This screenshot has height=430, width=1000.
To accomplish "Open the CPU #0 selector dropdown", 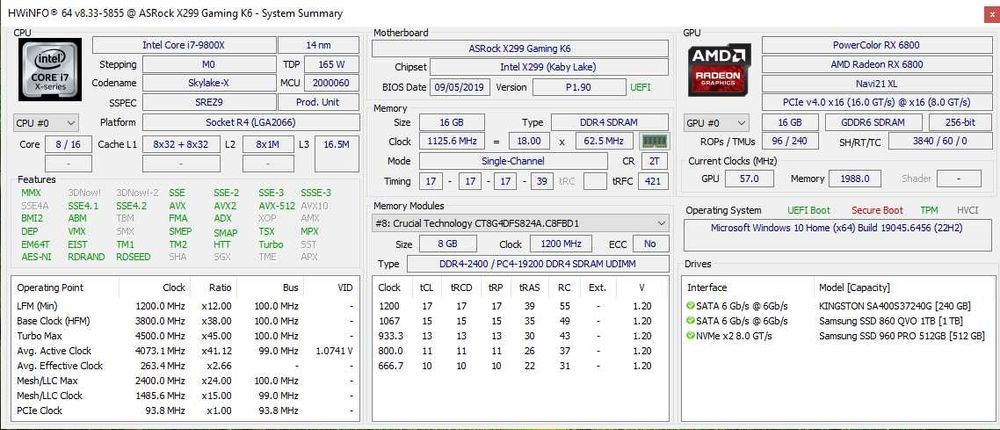I will (x=46, y=122).
